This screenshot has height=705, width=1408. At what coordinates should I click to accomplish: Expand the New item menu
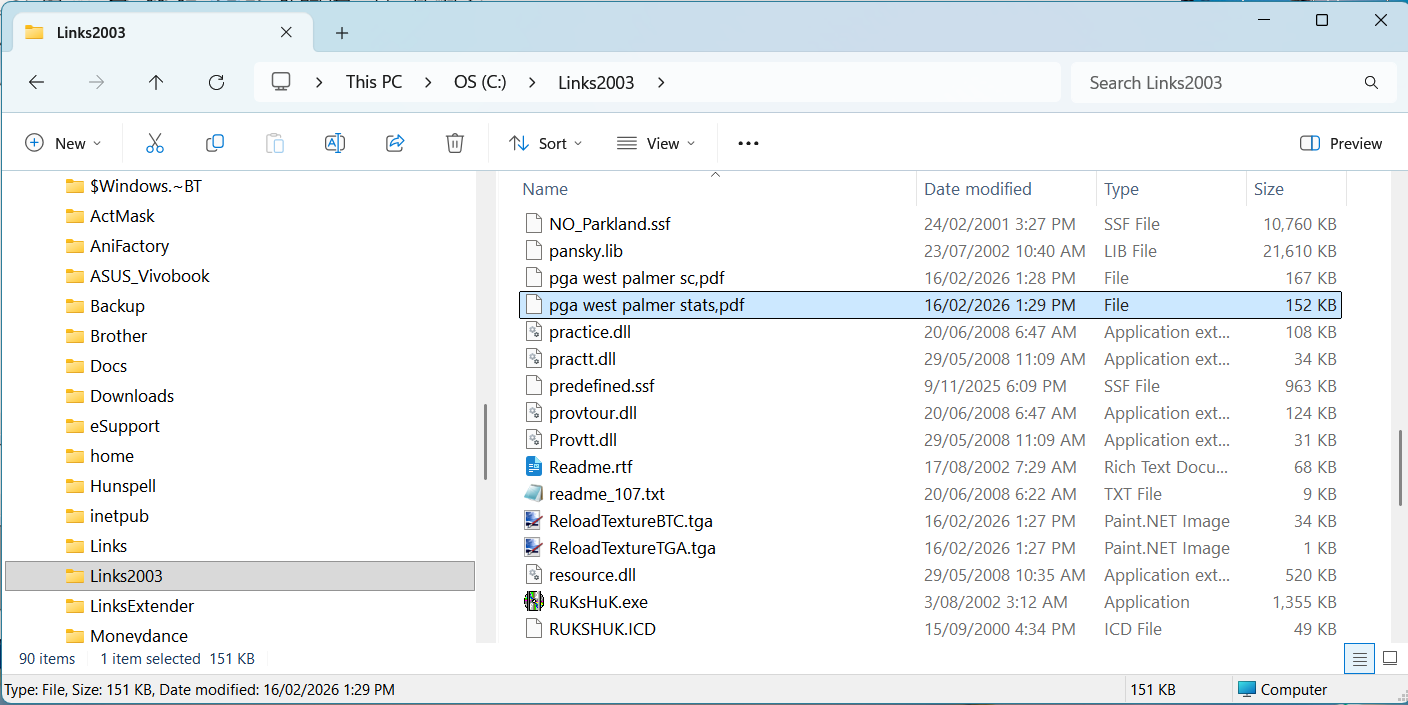coord(64,143)
